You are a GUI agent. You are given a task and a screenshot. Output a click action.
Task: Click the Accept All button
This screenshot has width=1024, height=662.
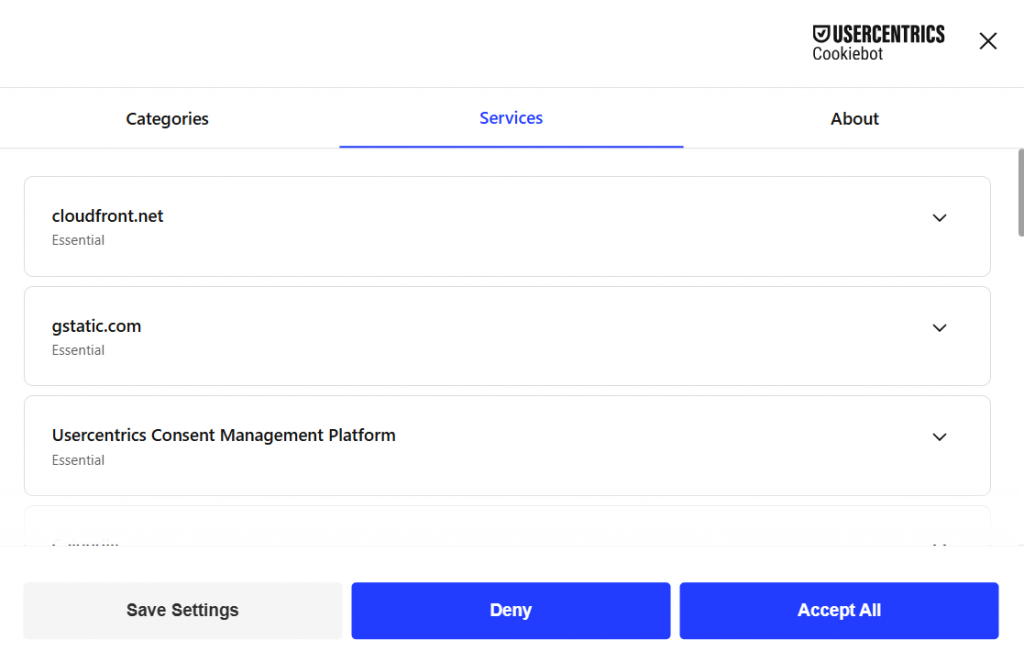tap(838, 610)
